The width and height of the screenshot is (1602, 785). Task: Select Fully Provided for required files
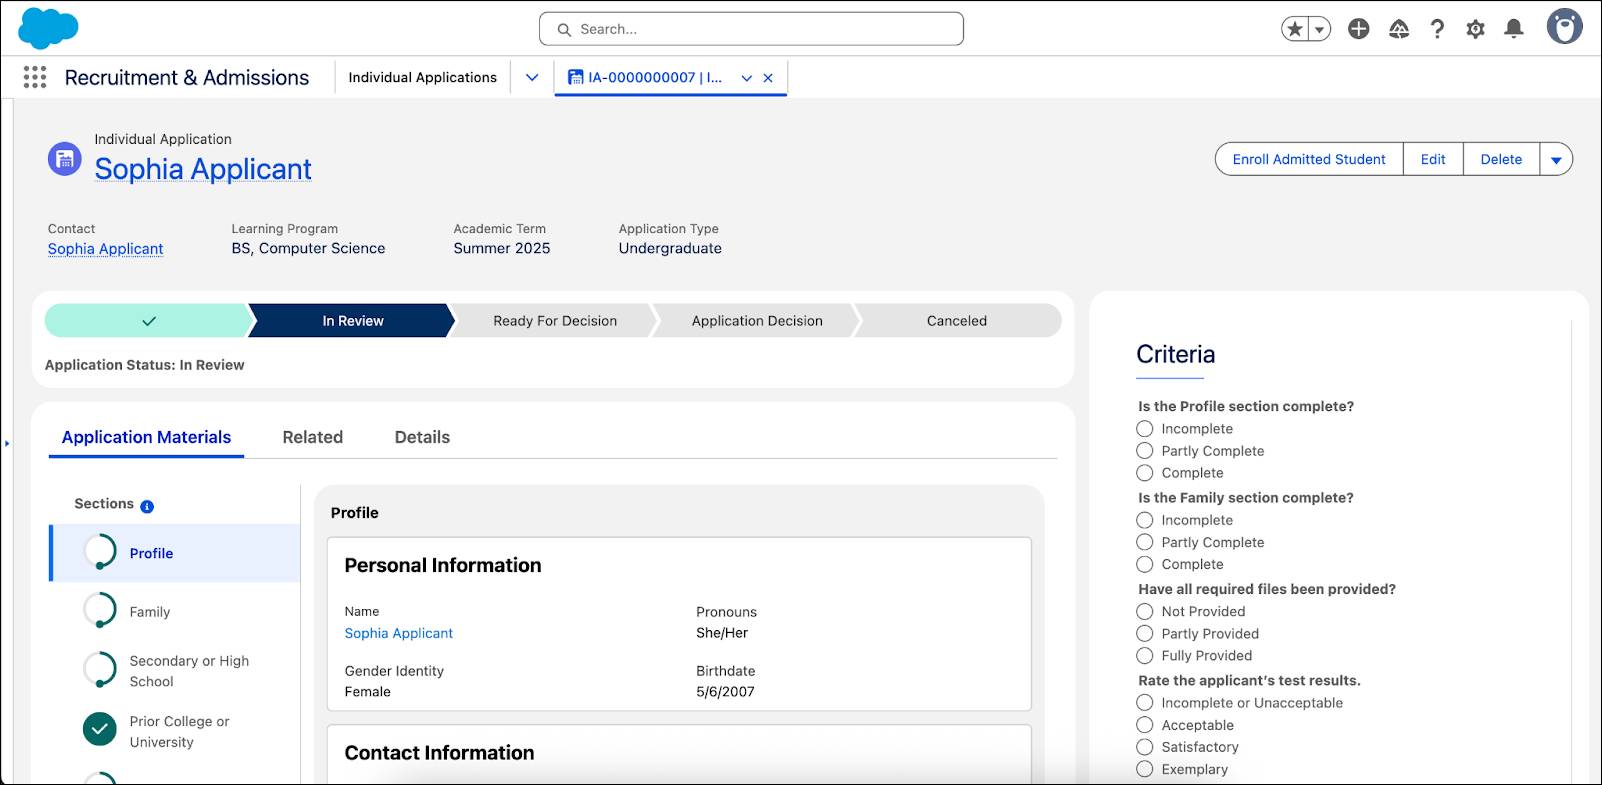click(1145, 655)
